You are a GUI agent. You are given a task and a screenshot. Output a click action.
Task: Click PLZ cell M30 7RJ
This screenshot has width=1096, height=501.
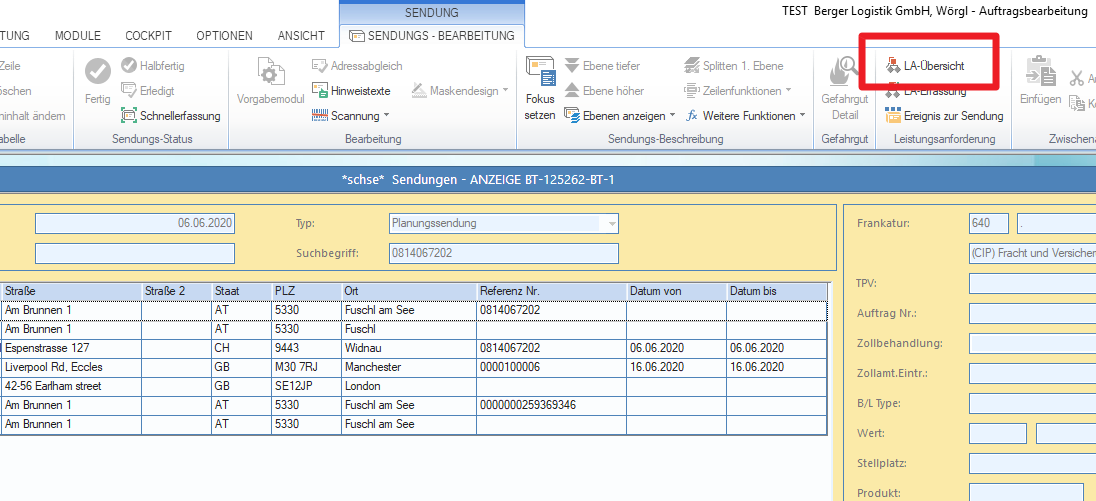pyautogui.click(x=306, y=367)
